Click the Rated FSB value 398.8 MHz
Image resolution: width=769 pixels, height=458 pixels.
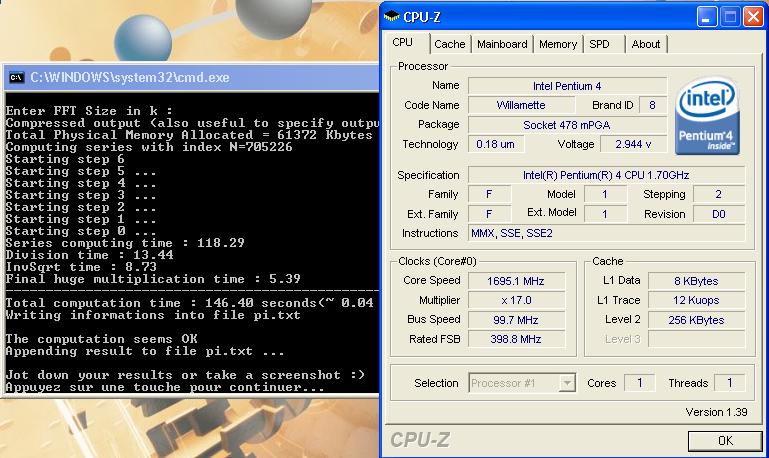coord(516,339)
